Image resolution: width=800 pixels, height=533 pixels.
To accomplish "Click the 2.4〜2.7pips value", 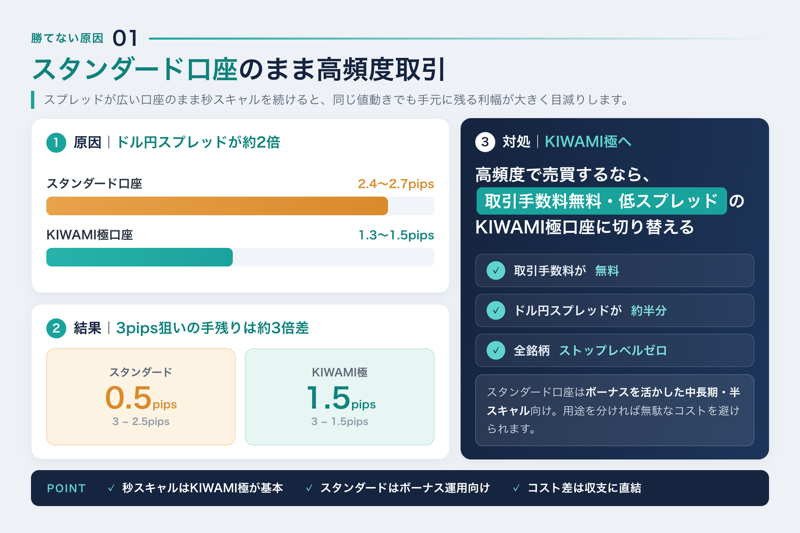I will pyautogui.click(x=396, y=184).
